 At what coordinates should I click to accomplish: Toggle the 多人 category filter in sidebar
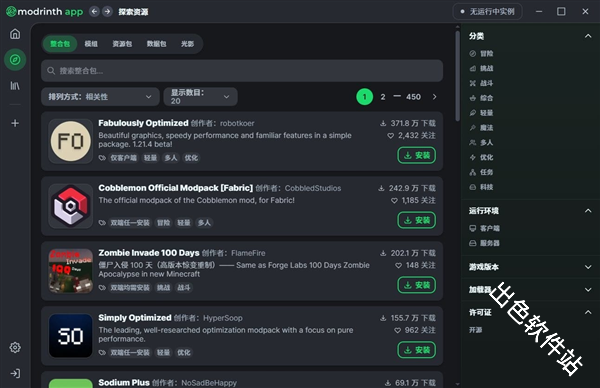pyautogui.click(x=481, y=143)
